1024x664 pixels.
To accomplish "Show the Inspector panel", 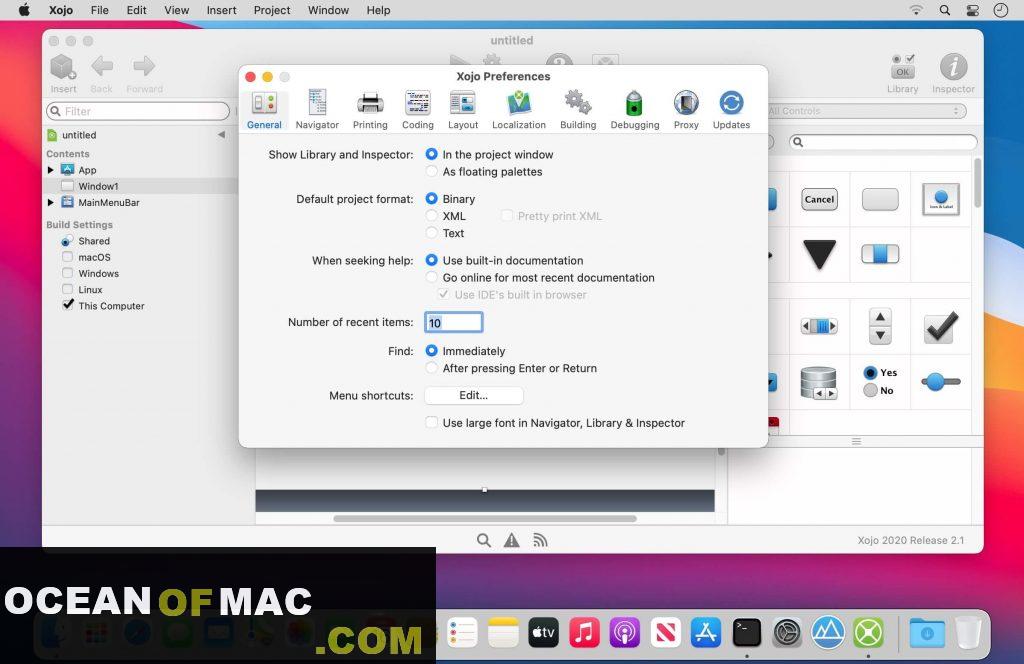I will 953,73.
